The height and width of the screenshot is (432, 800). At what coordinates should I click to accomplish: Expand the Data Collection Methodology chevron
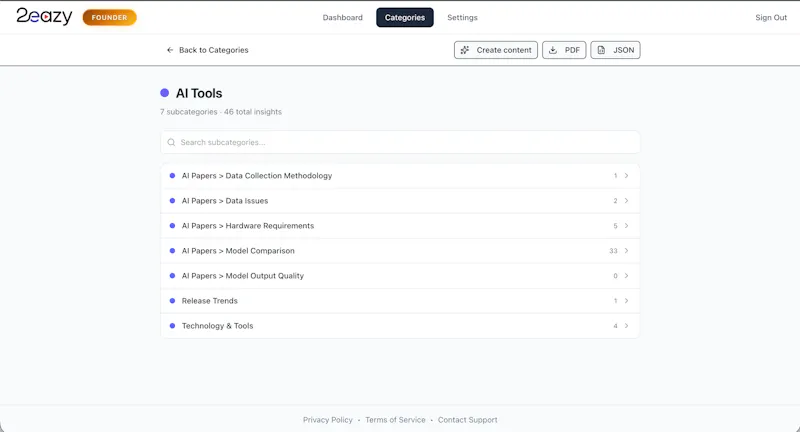pos(627,175)
